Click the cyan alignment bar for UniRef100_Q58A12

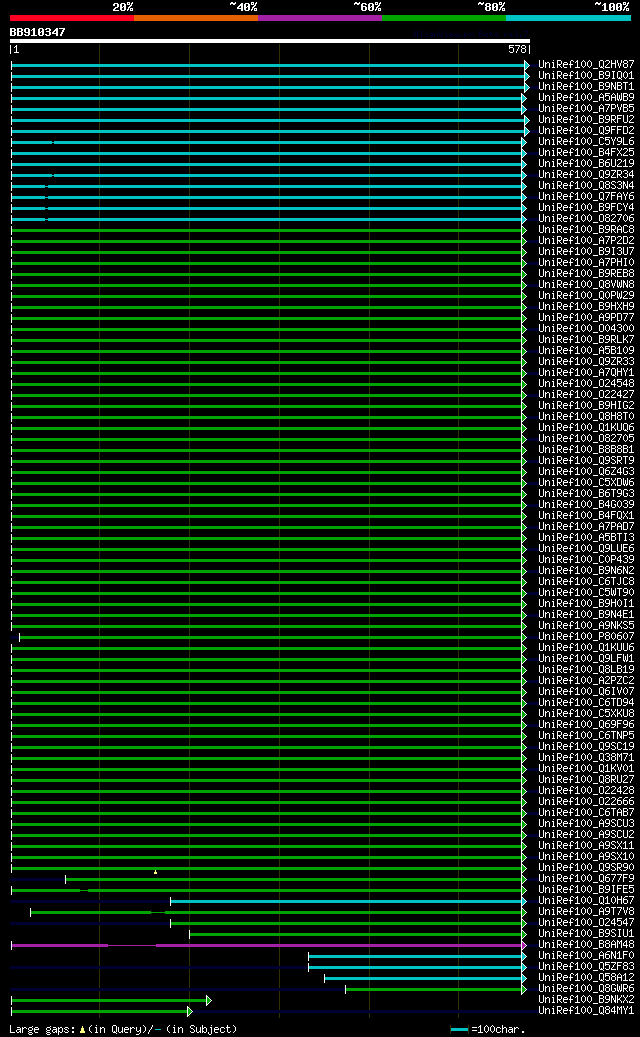[424, 977]
